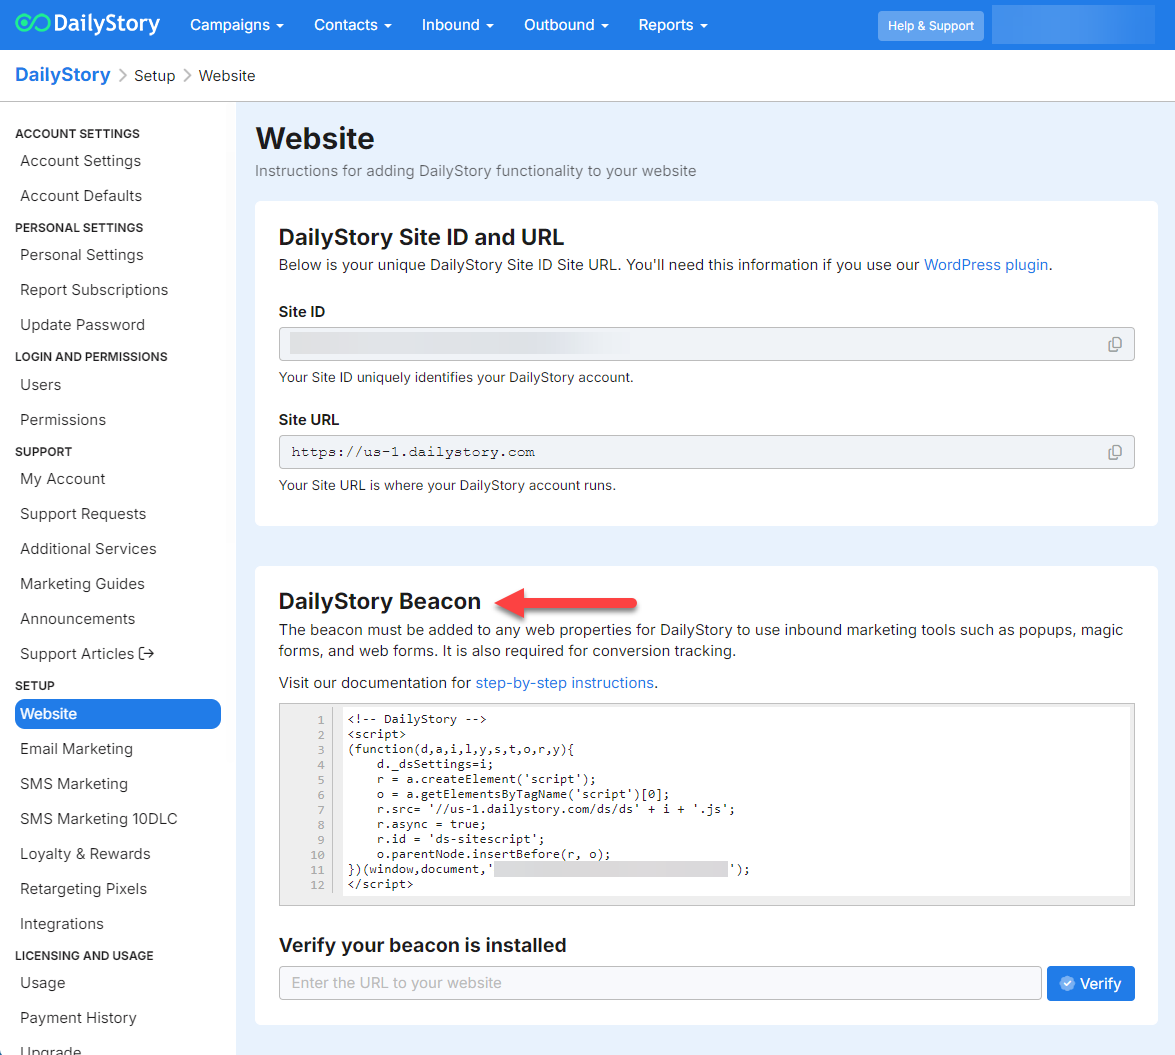Go to Support Requests
The width and height of the screenshot is (1175, 1055).
83,513
